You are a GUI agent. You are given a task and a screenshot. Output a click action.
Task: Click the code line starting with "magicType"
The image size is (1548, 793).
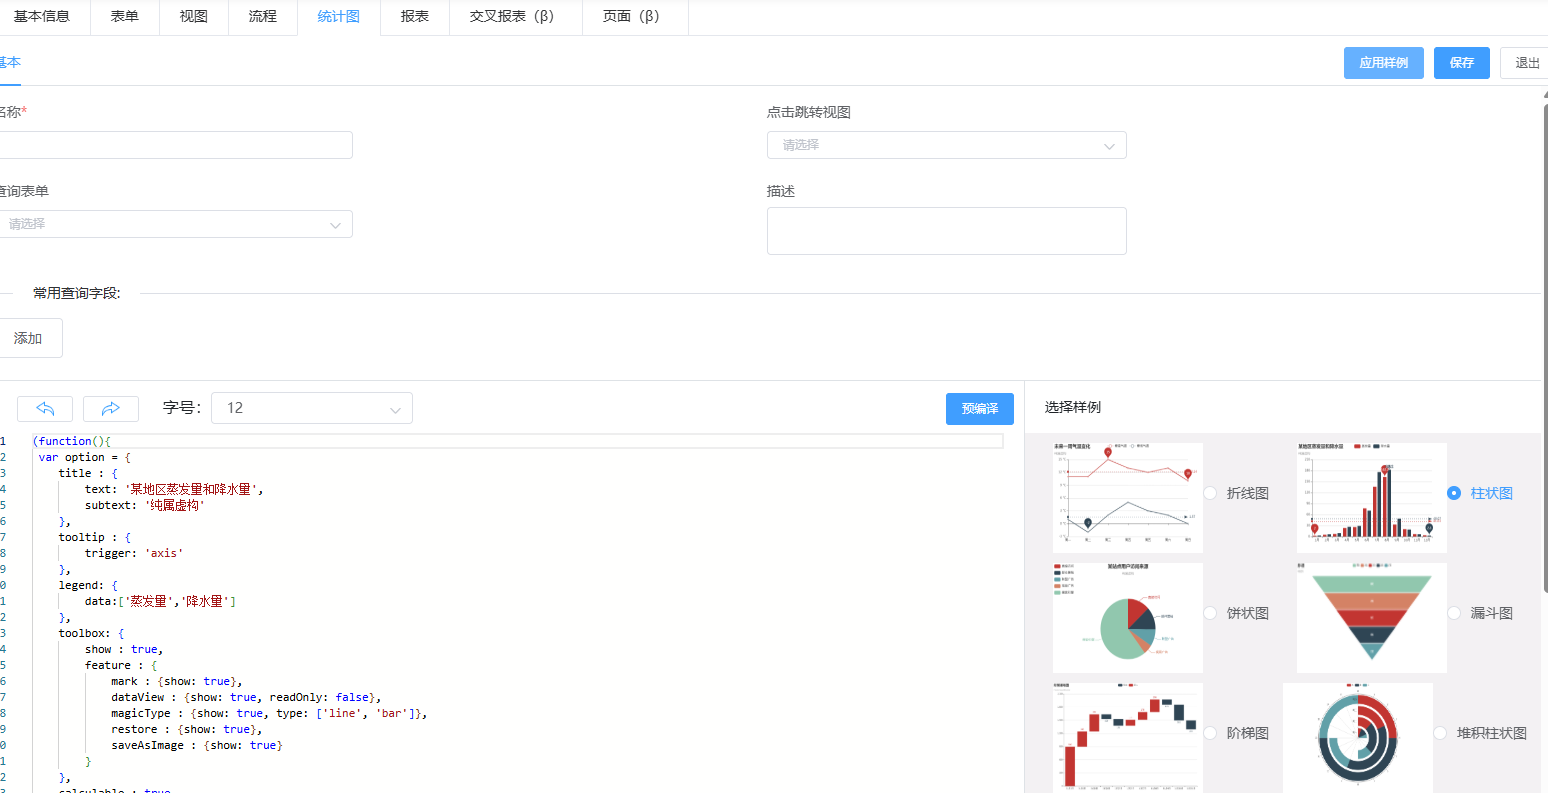pyautogui.click(x=269, y=713)
